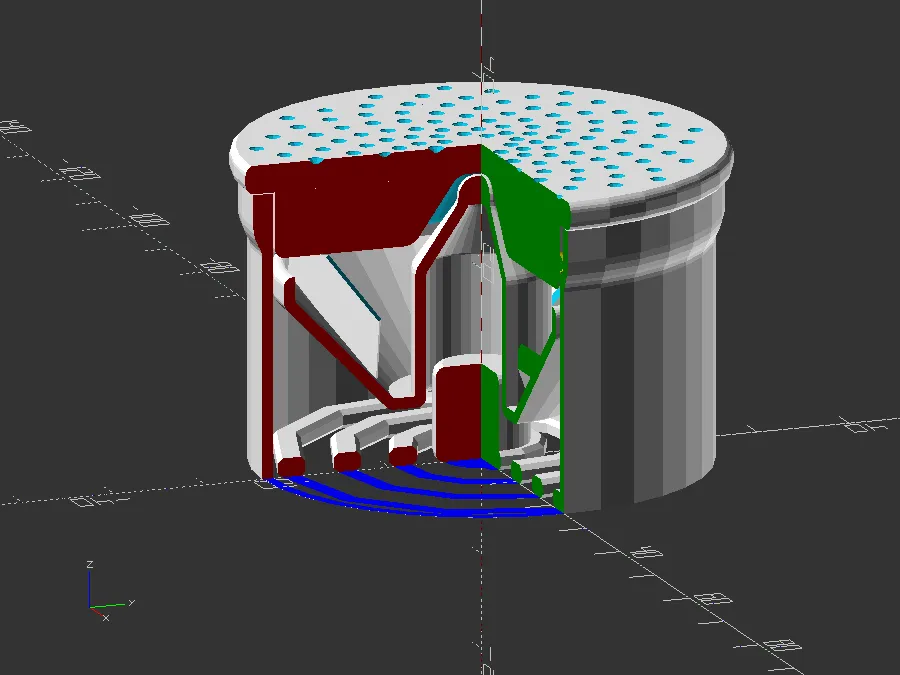The width and height of the screenshot is (900, 675).
Task: Click the leftmost small red rib cross-section
Action: (290, 465)
